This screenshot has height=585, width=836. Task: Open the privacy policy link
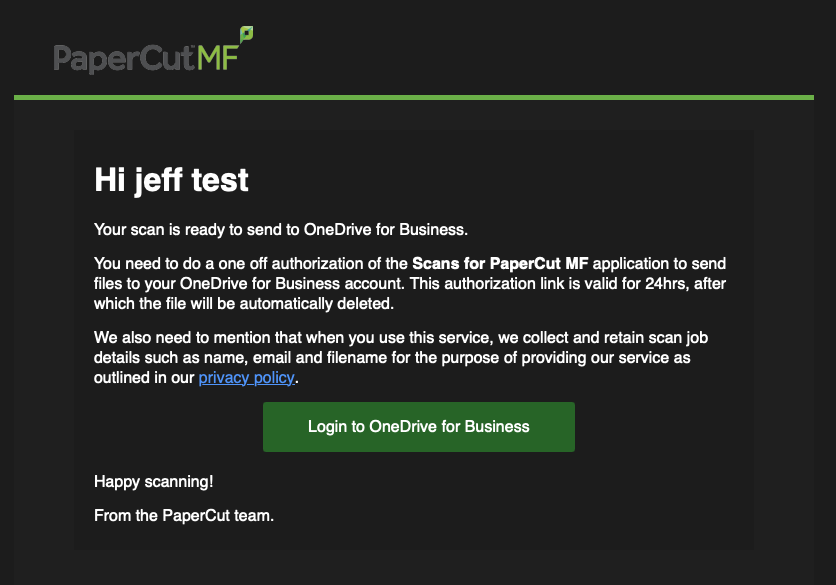click(247, 377)
